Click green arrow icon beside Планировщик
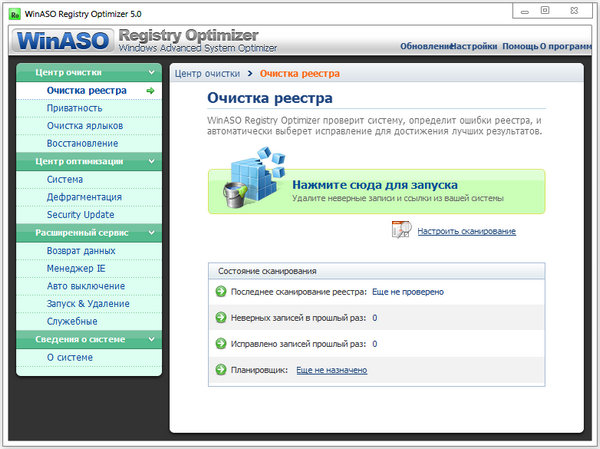600x449 pixels. [x=221, y=370]
